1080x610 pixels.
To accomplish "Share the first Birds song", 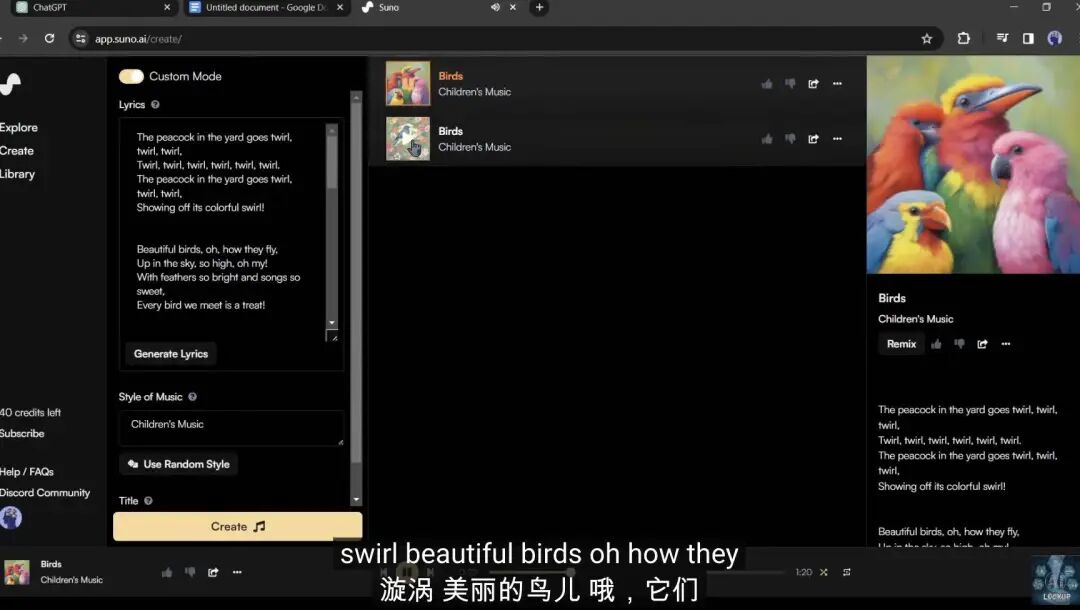I will click(x=813, y=84).
